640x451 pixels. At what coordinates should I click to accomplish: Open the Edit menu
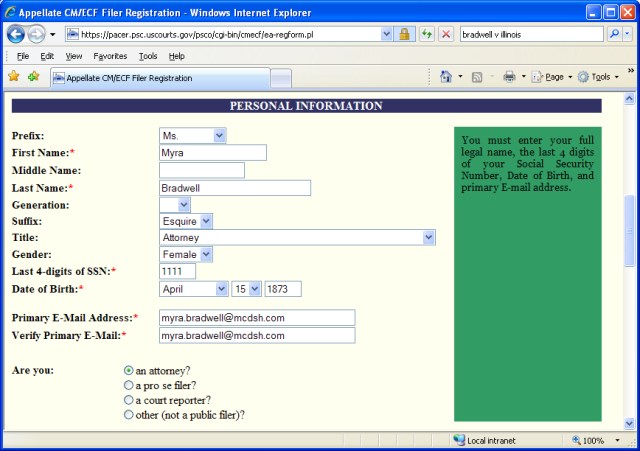click(x=47, y=56)
